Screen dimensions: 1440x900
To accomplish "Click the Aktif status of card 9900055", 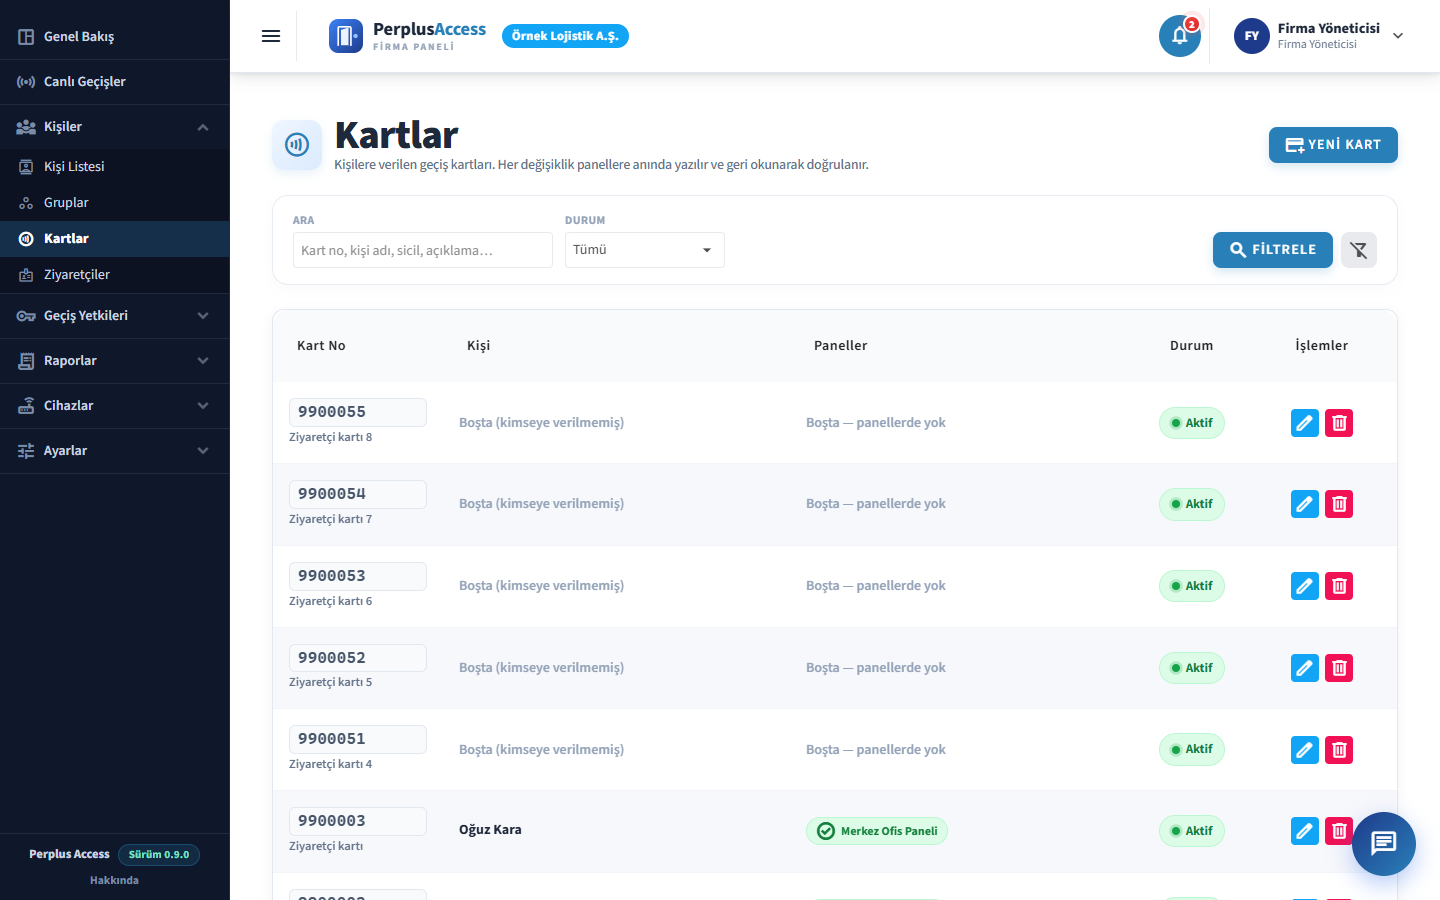I will 1192,423.
